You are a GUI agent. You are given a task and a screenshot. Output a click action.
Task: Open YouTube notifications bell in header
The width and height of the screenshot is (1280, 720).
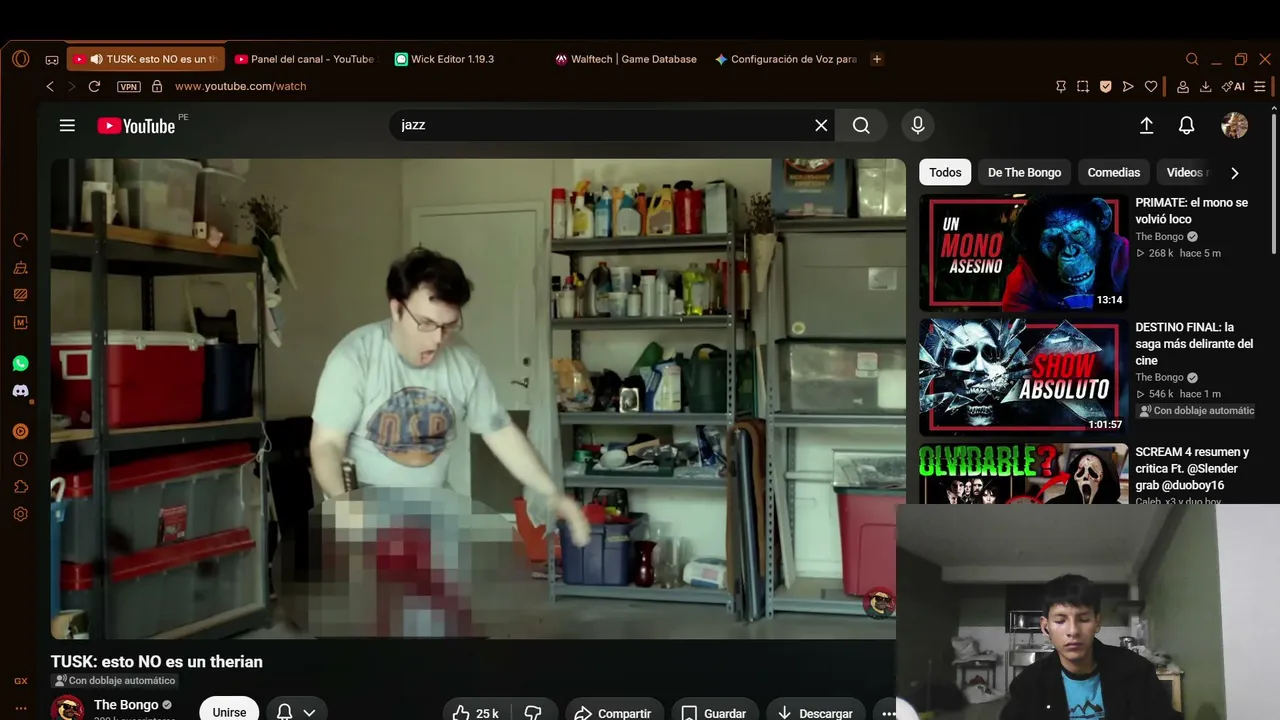click(x=1186, y=125)
